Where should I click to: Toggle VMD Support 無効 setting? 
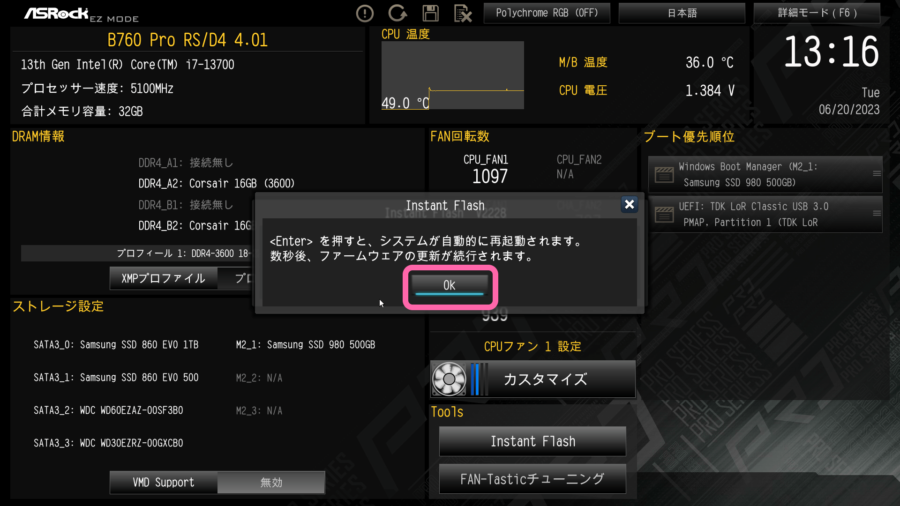(271, 482)
